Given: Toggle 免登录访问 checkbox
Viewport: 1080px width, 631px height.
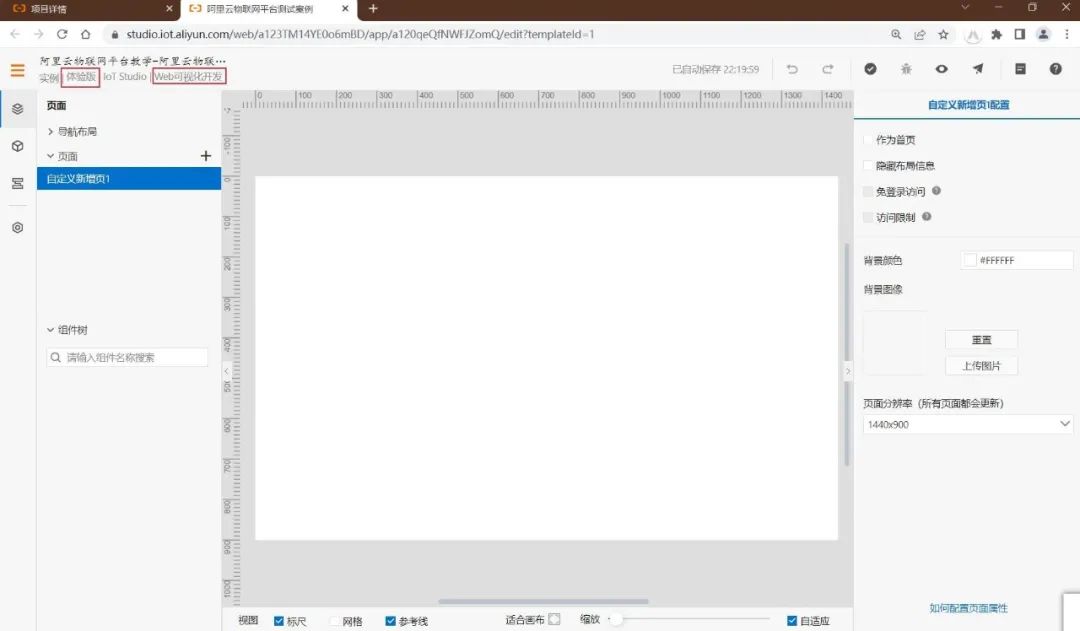Looking at the screenshot, I should 868,192.
